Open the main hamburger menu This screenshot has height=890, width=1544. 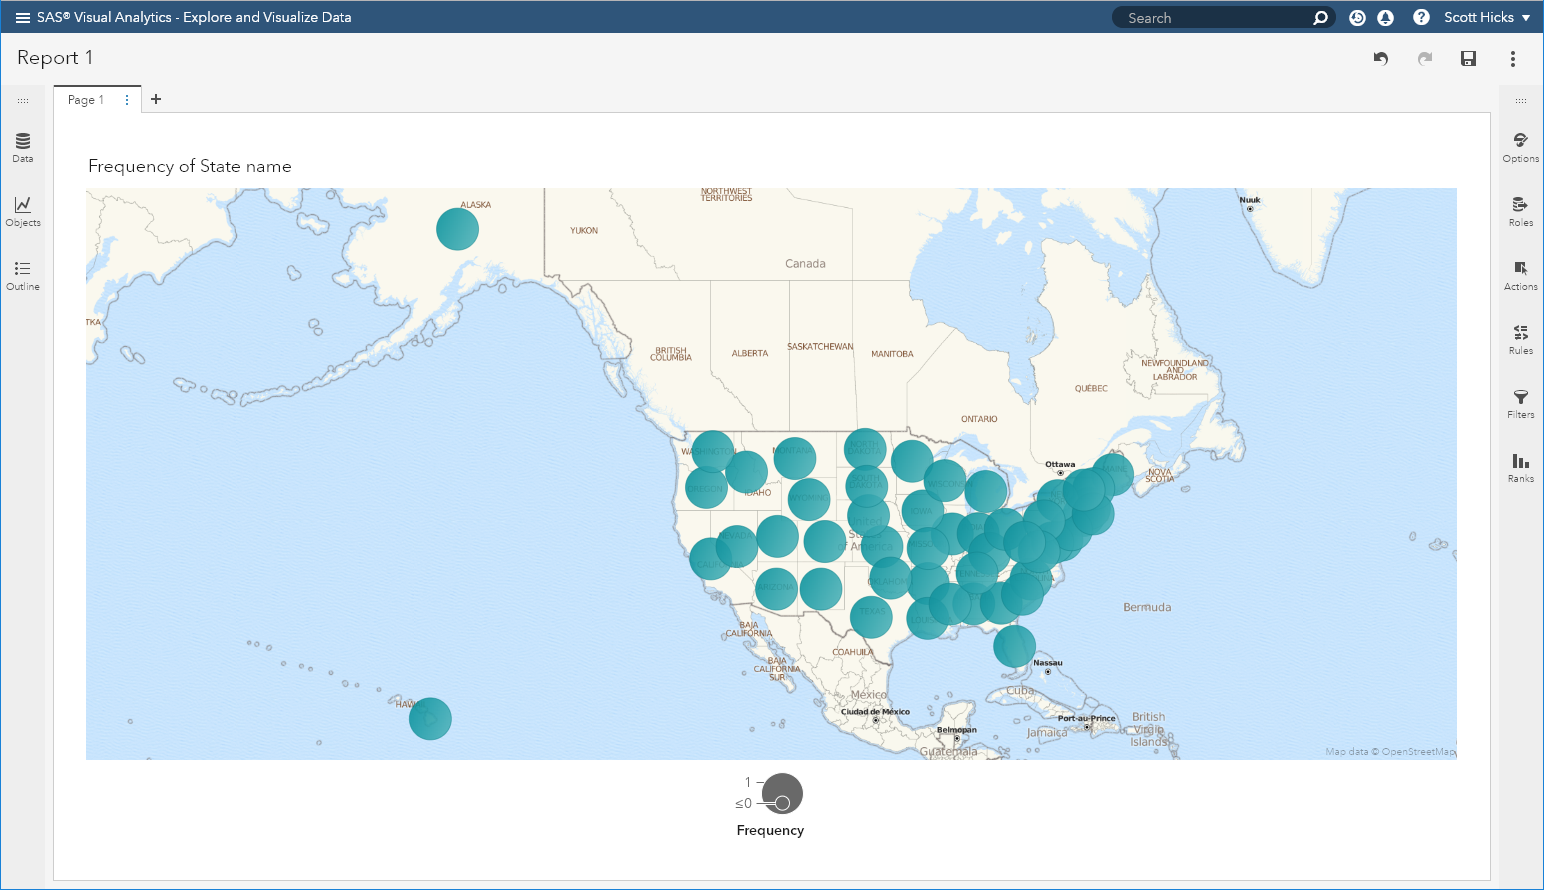[23, 18]
